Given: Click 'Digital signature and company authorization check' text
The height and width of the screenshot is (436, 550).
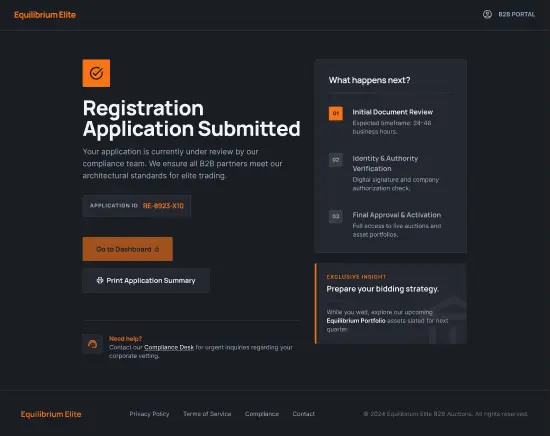Looking at the screenshot, I should tap(396, 184).
